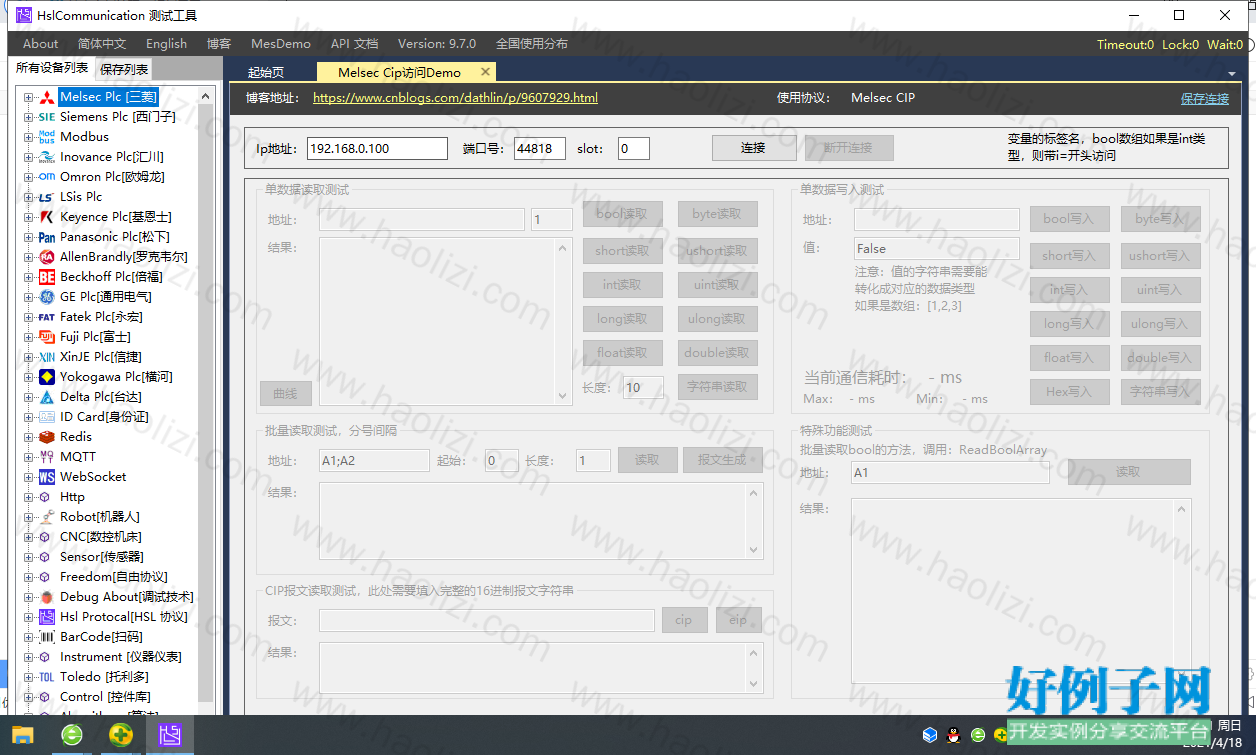
Task: Expand the Control tree node
Action: (x=28, y=697)
